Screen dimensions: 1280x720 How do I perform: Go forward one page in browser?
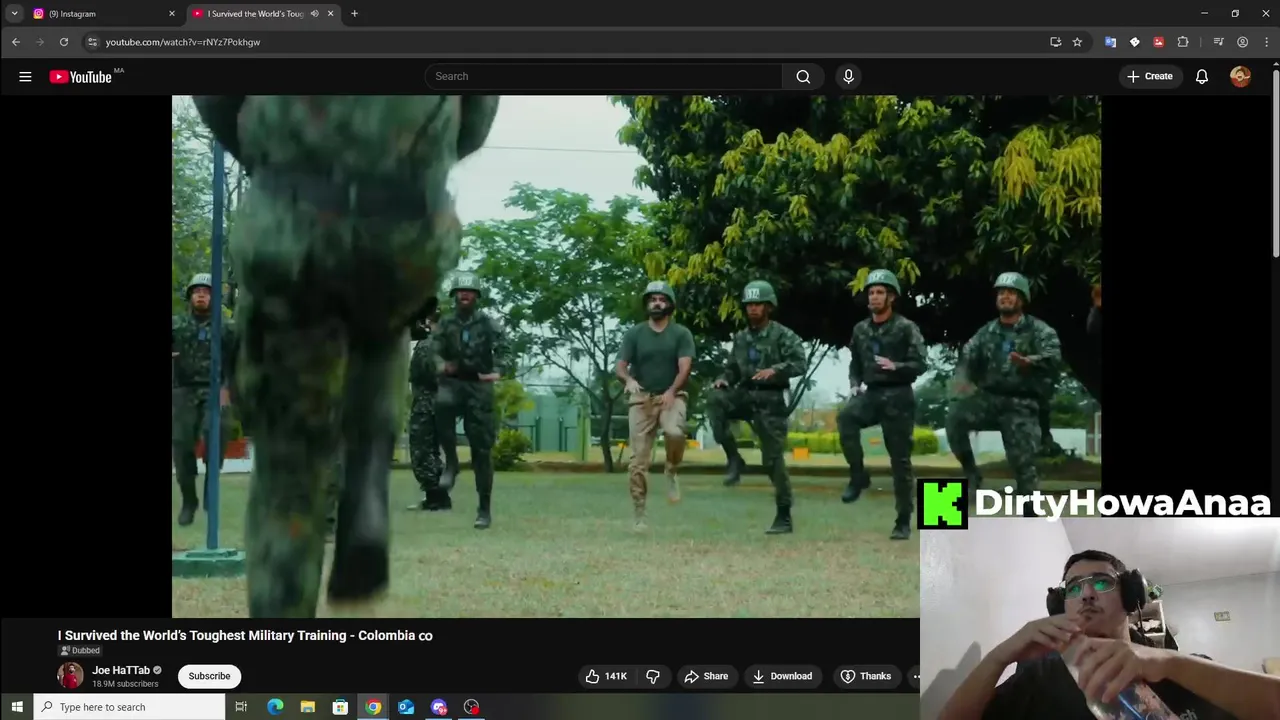click(x=40, y=42)
